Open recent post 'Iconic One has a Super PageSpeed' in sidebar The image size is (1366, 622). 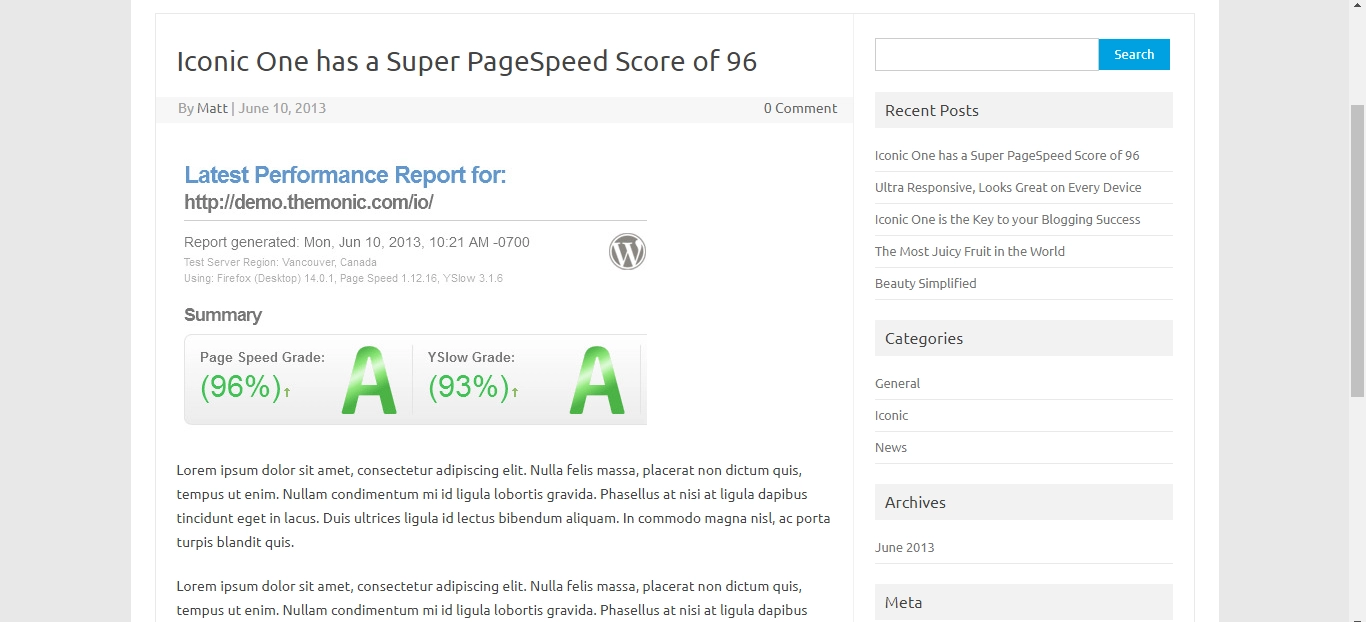coord(1006,156)
